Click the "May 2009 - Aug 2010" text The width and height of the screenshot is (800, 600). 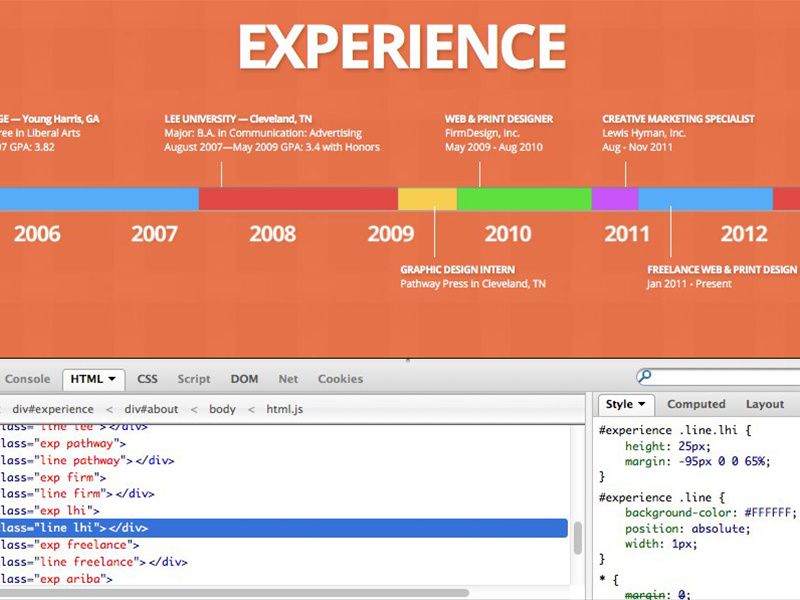[494, 147]
